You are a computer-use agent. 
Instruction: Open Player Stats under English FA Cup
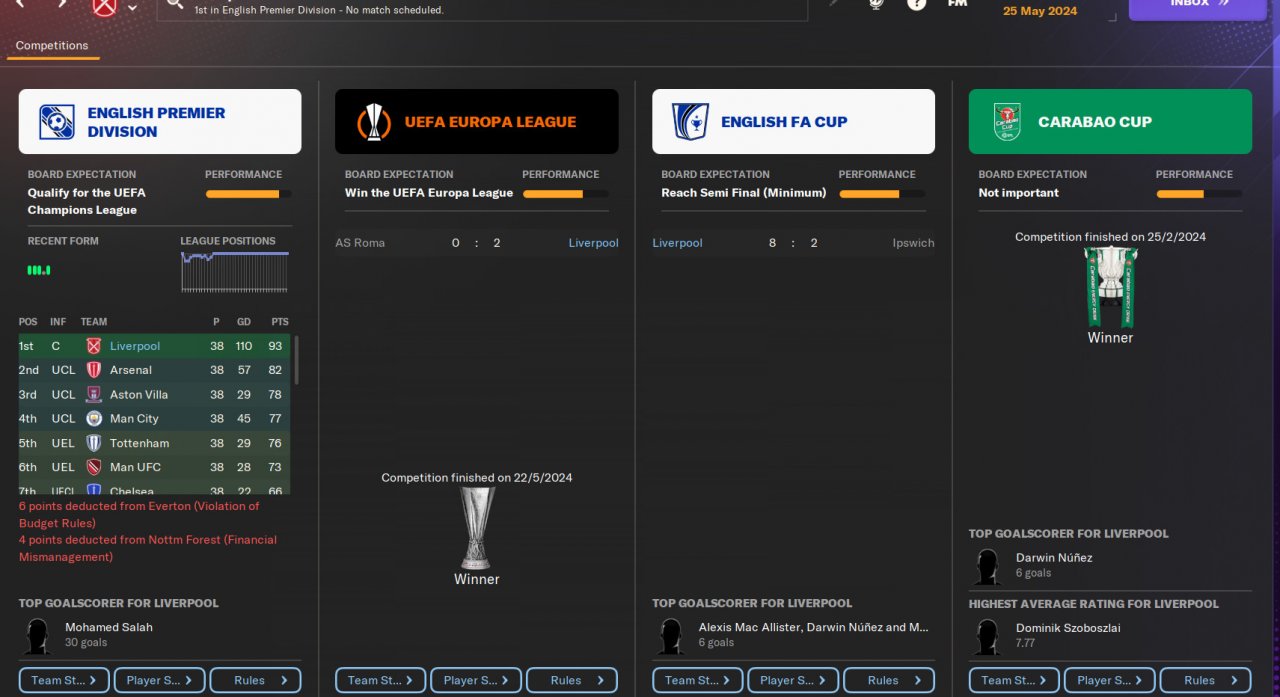pos(793,680)
